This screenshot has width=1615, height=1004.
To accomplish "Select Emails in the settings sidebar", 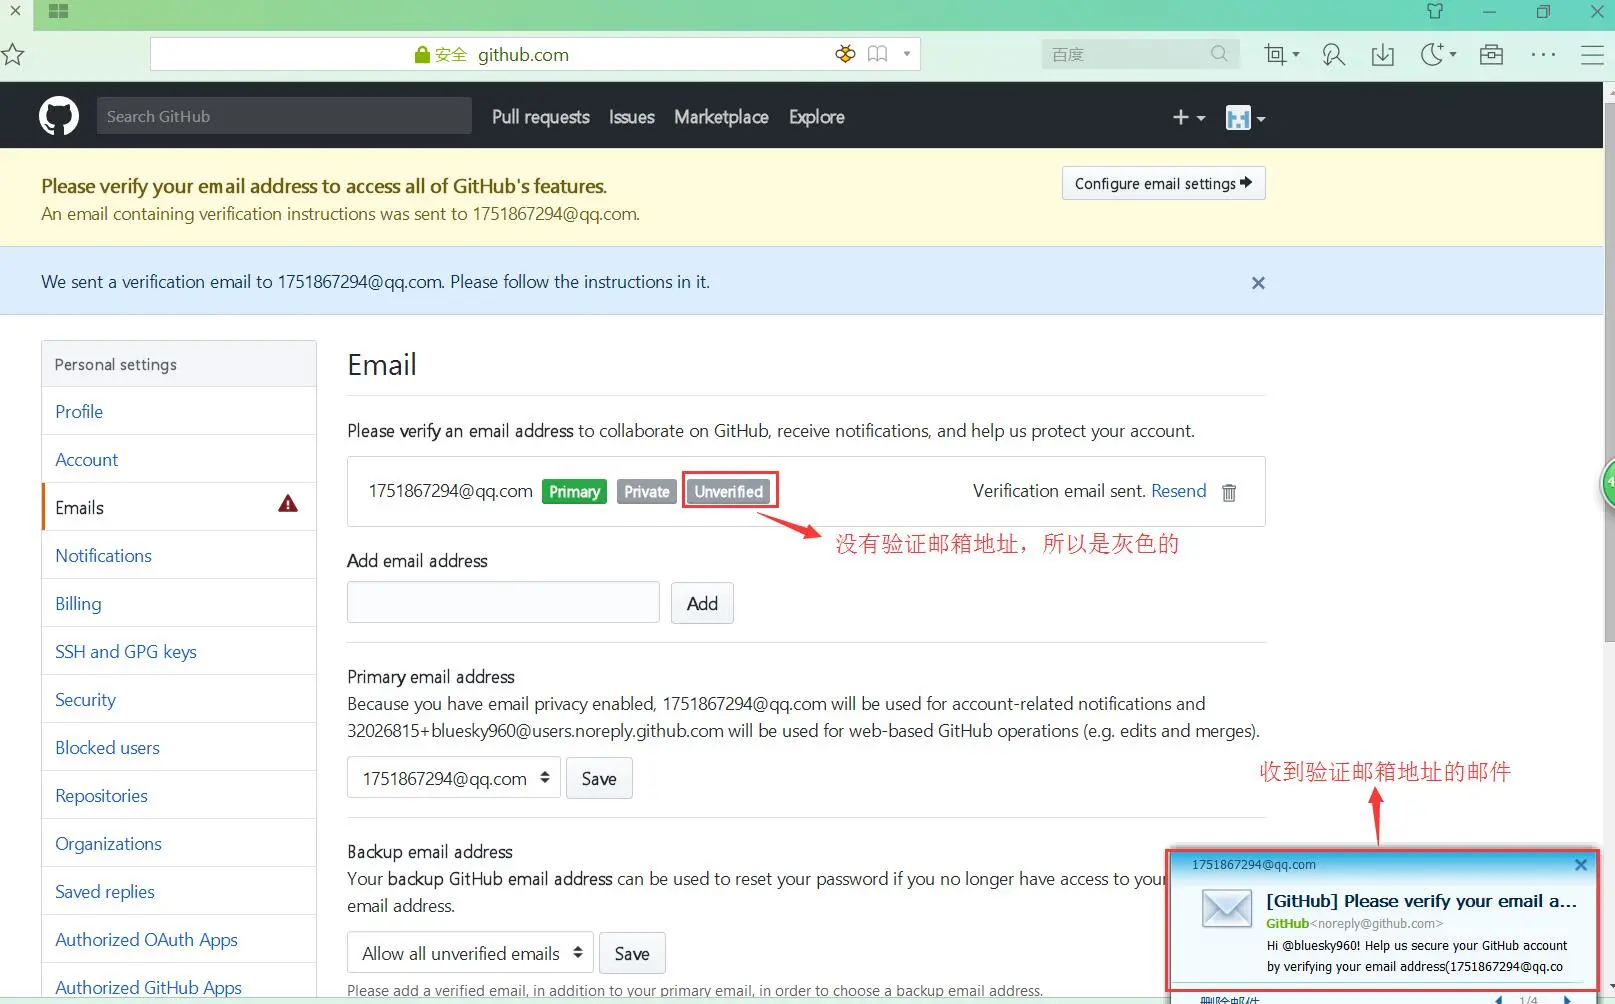I will coord(179,508).
